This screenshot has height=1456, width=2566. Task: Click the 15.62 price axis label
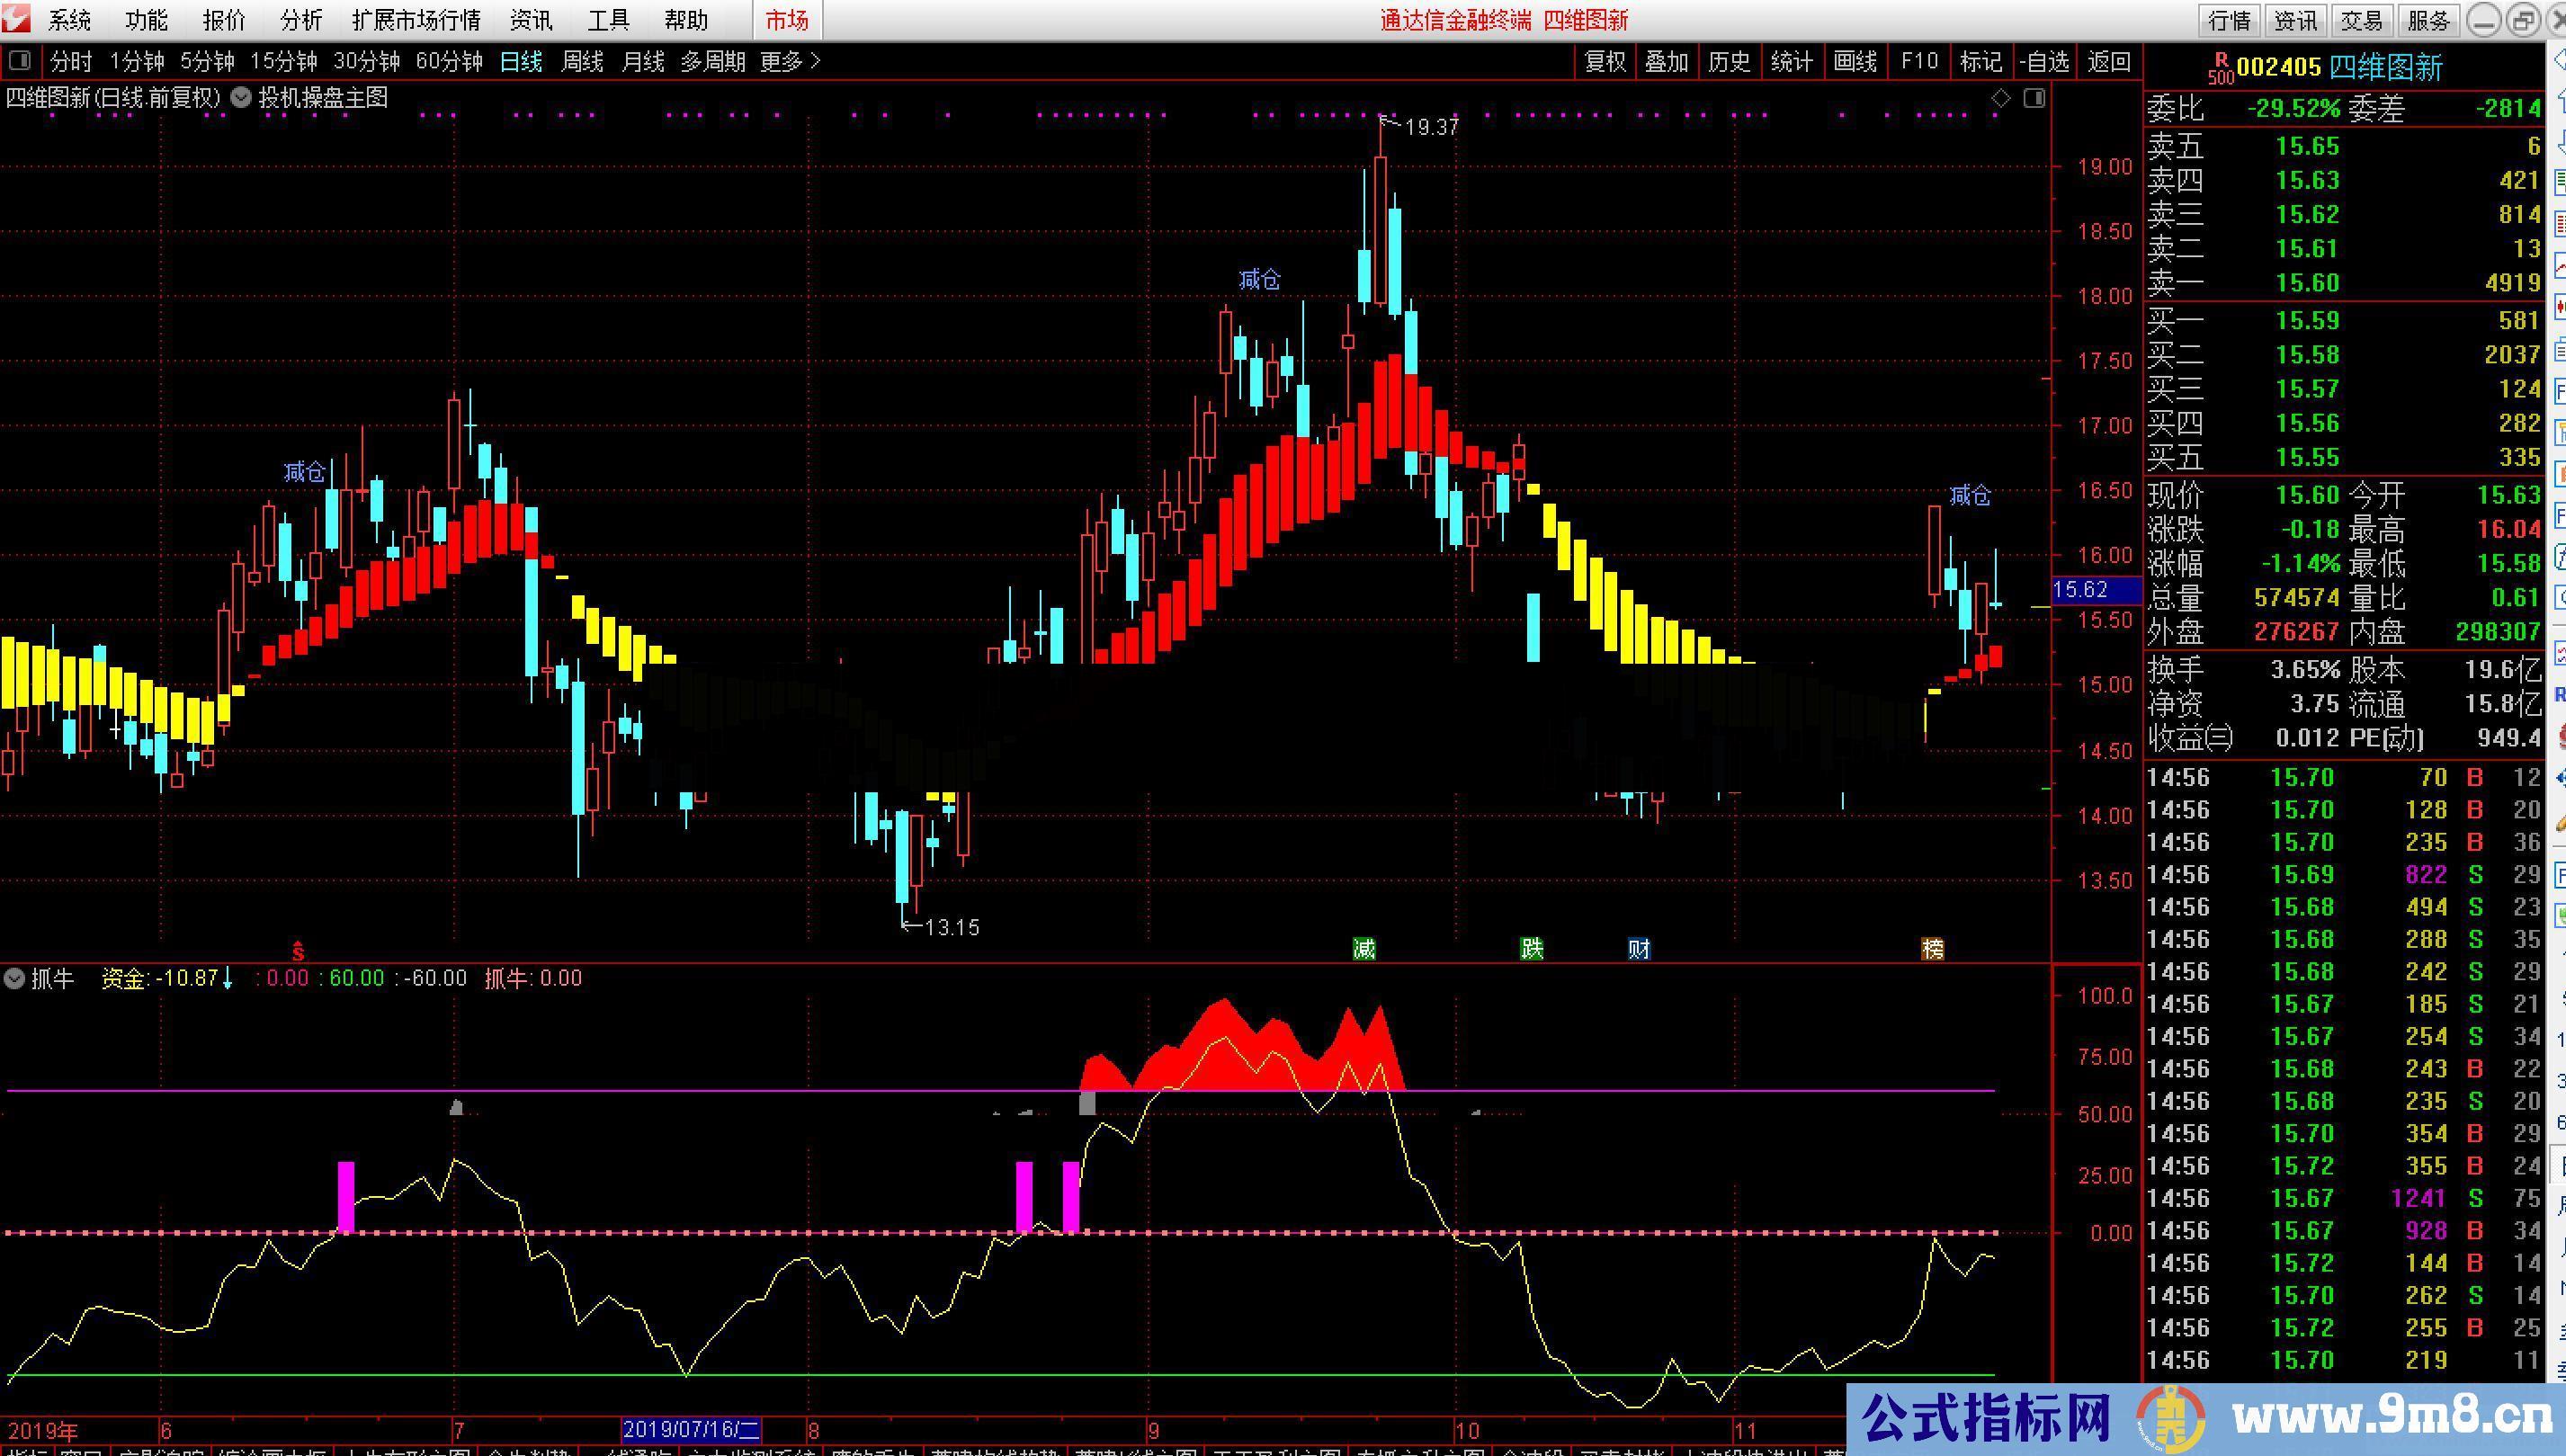point(2081,590)
